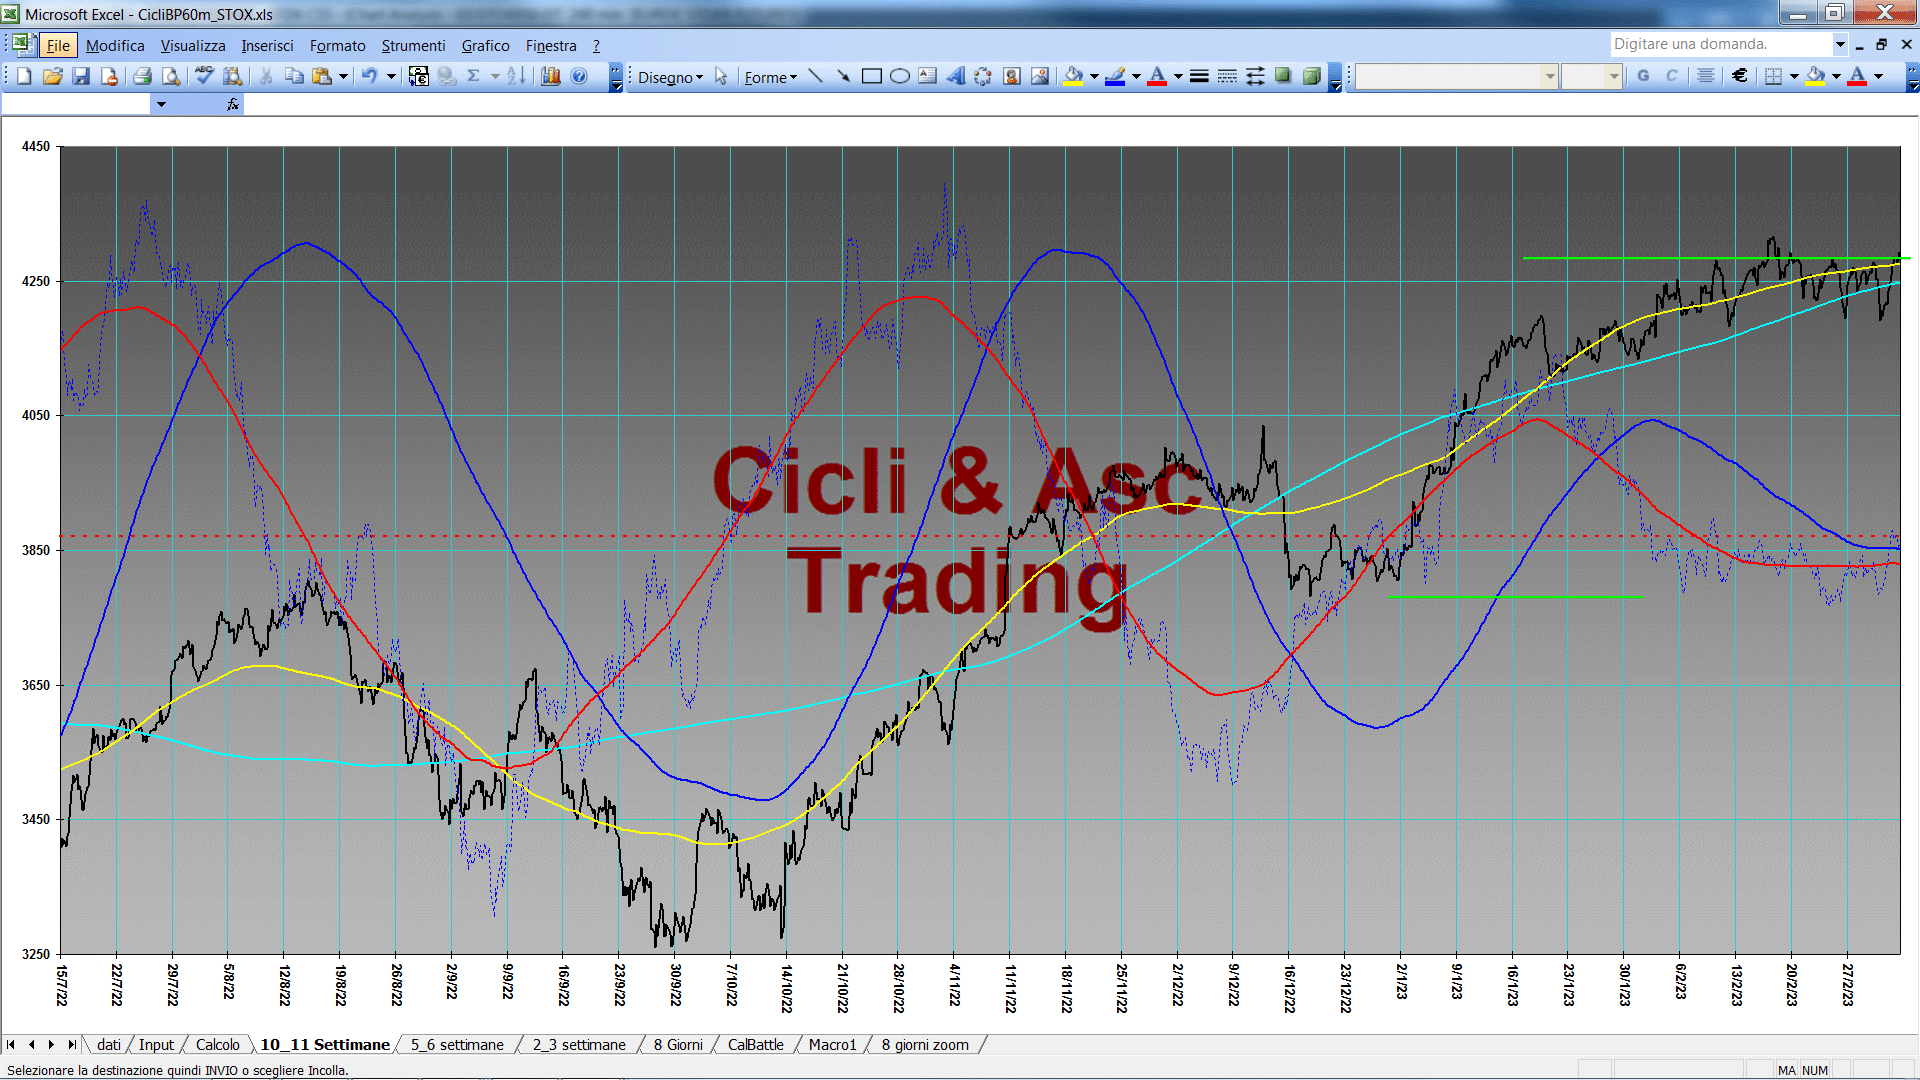Open the Strumenti menu
Image resolution: width=1920 pixels, height=1080 pixels.
tap(413, 45)
